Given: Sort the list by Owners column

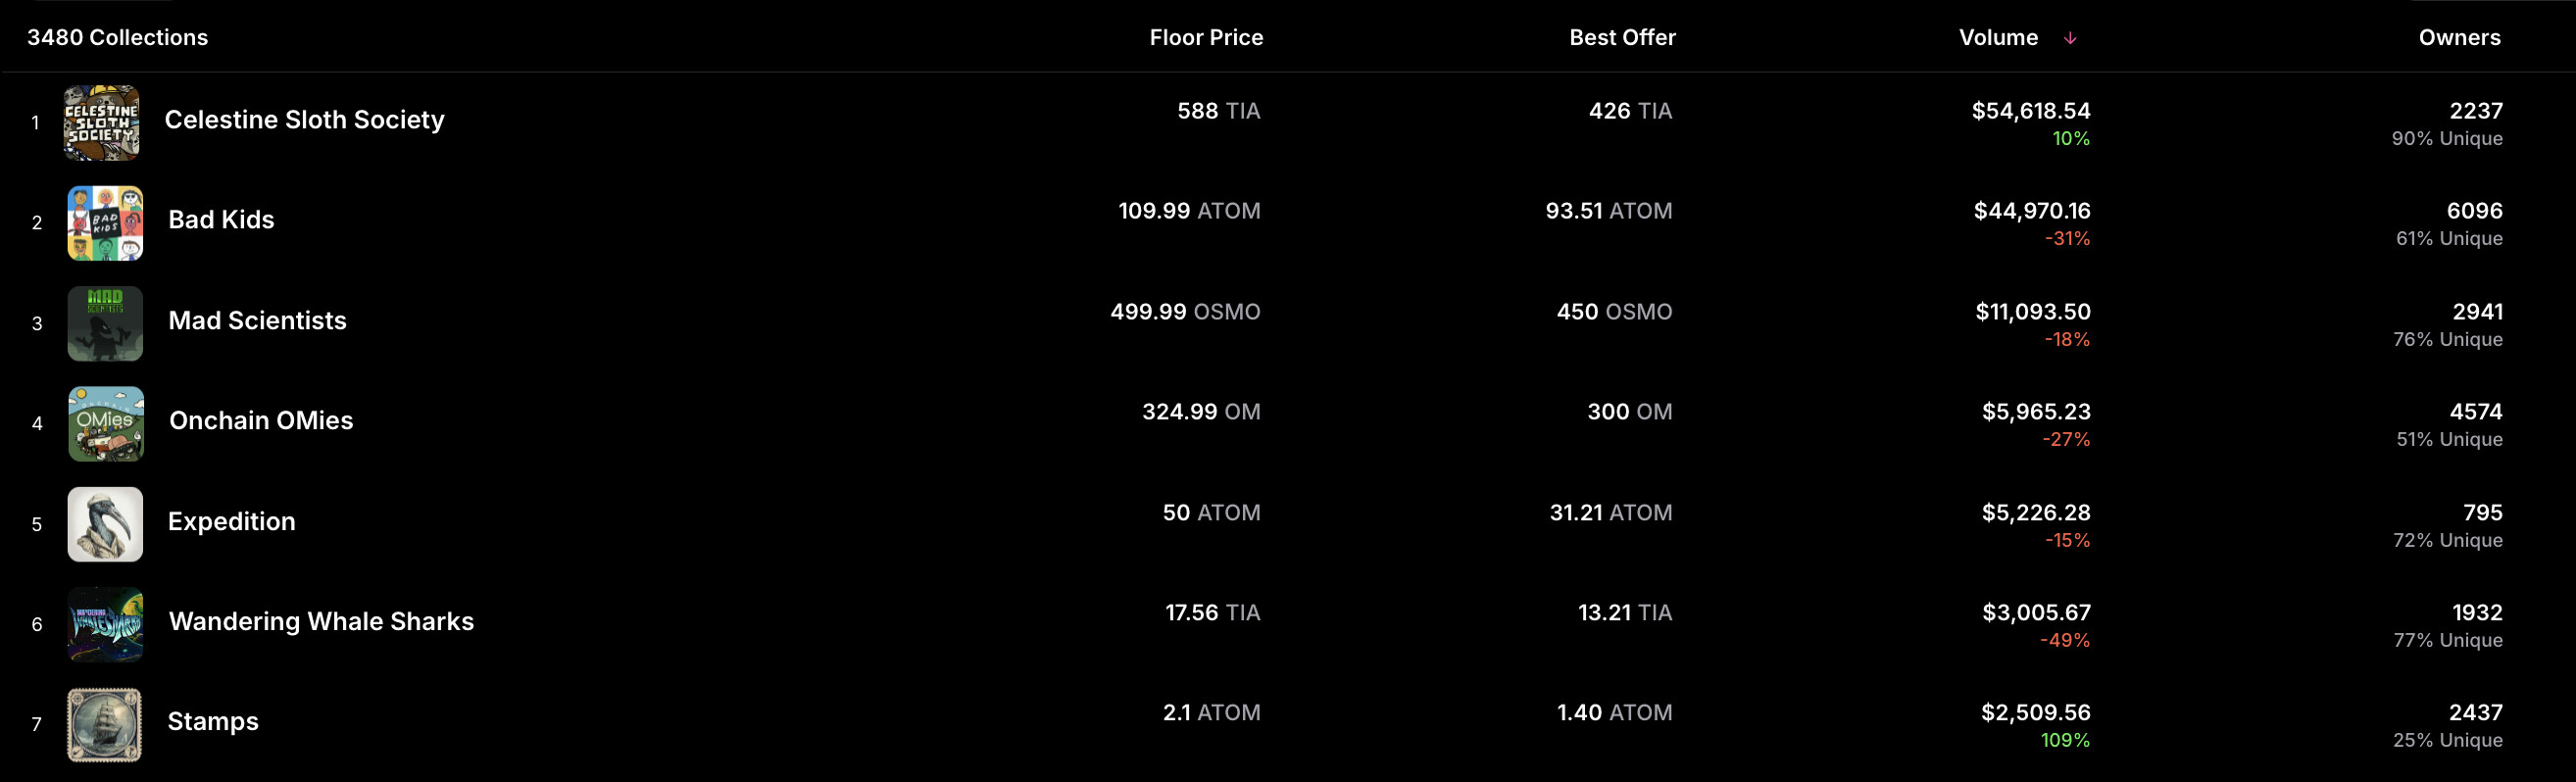Looking at the screenshot, I should coord(2459,38).
